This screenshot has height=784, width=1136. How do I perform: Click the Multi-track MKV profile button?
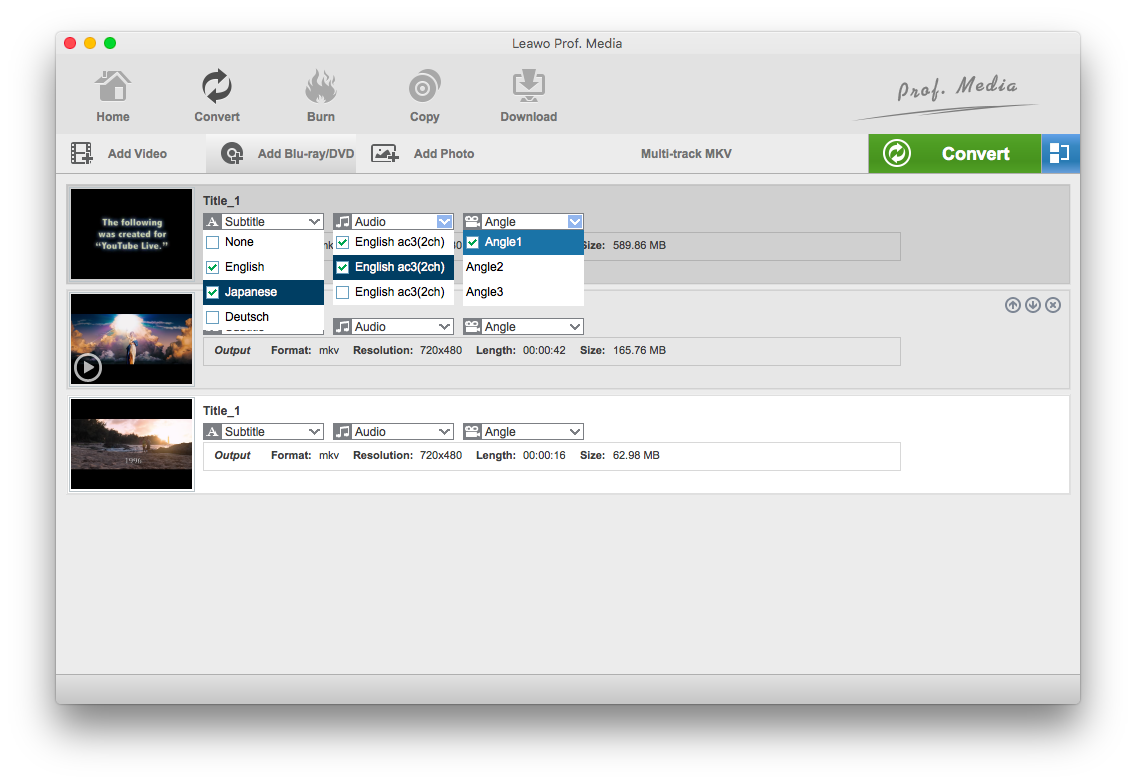pos(686,154)
